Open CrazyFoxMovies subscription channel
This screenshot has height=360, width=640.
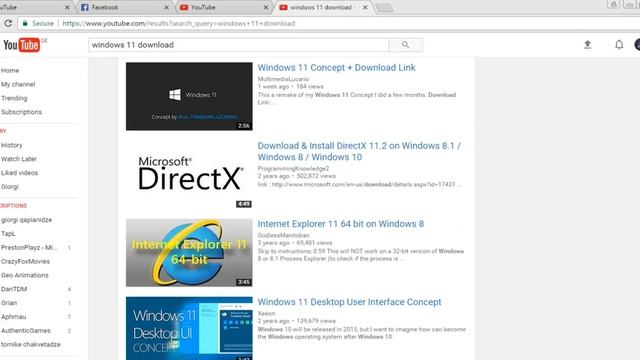[25, 261]
